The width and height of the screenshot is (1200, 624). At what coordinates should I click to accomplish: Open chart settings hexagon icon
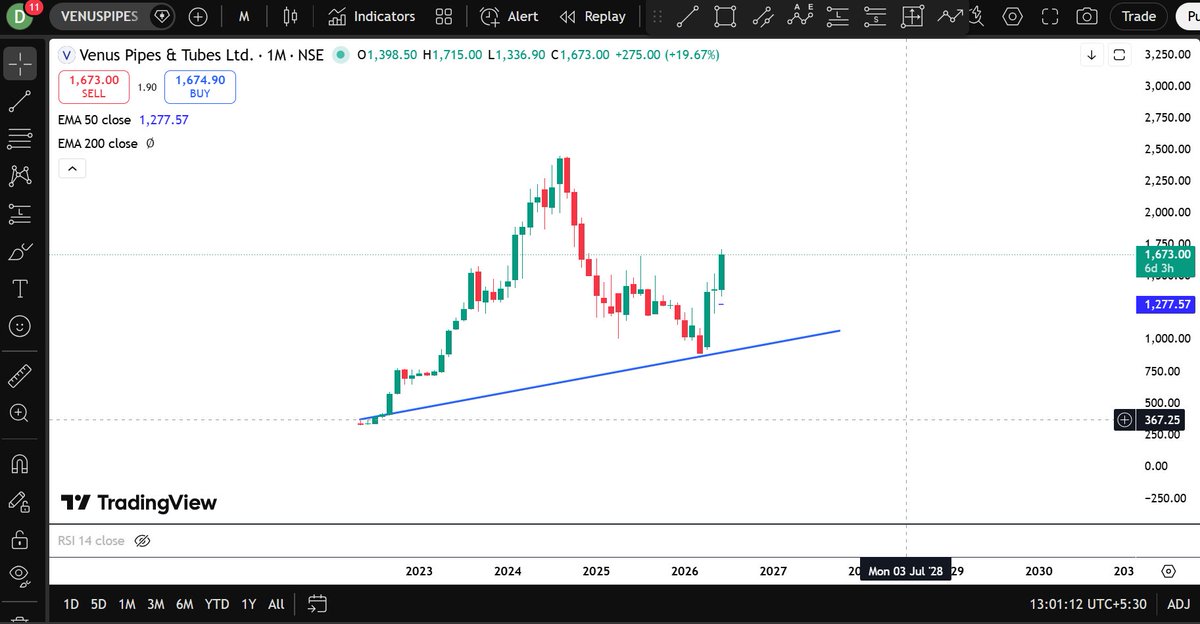pyautogui.click(x=1013, y=17)
